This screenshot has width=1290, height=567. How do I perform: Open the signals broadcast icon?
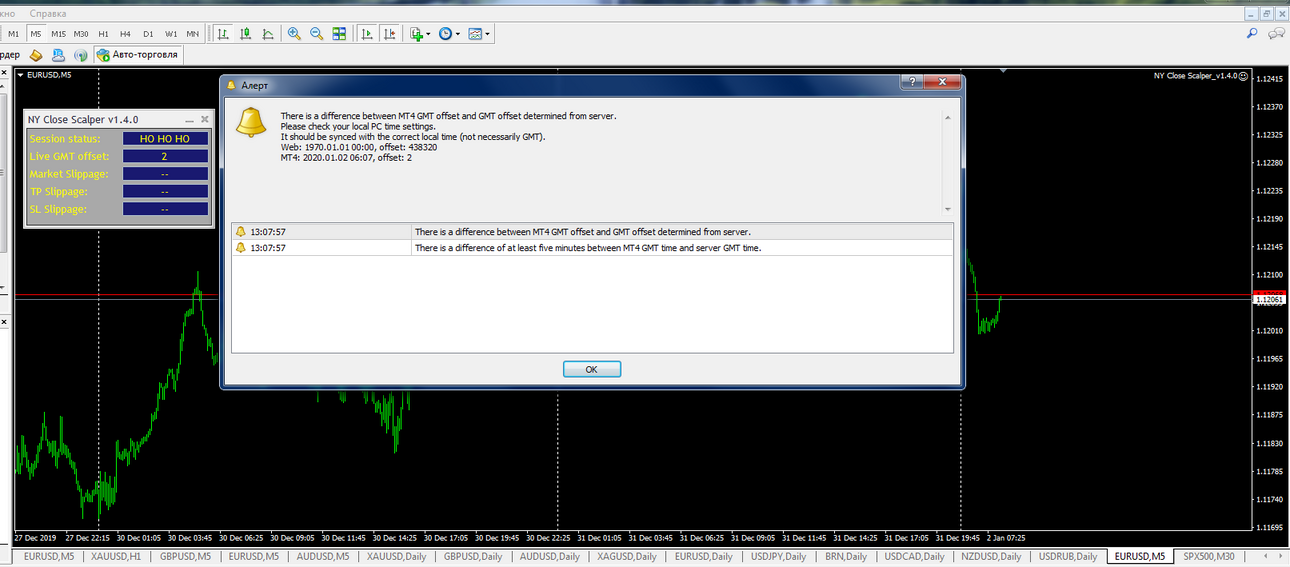(x=81, y=55)
